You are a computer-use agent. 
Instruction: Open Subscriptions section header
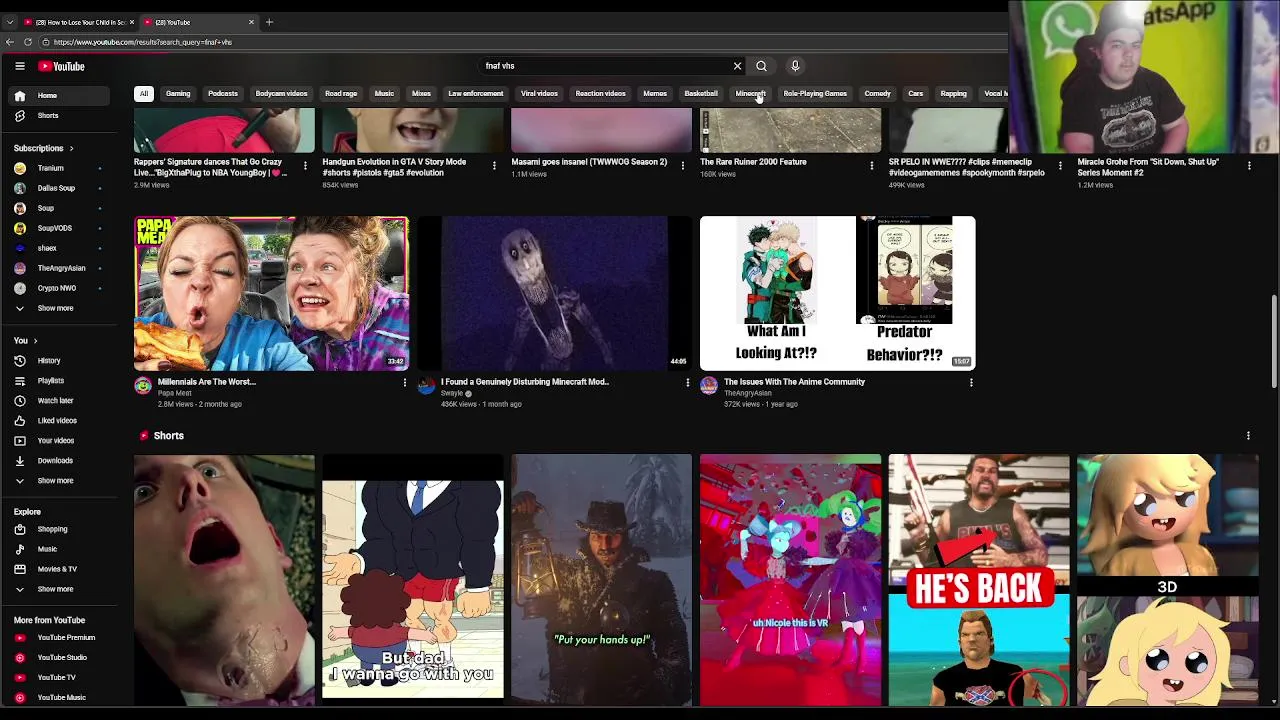[44, 148]
